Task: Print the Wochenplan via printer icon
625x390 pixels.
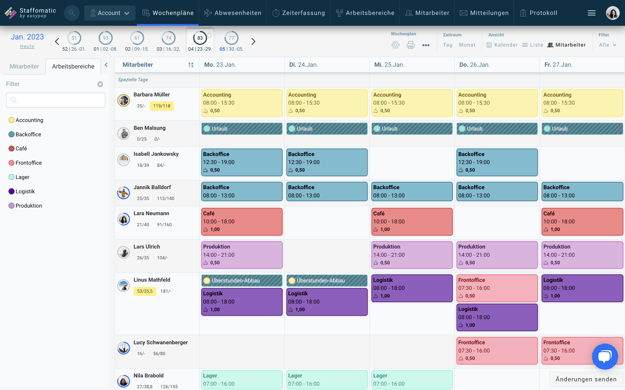Action: point(411,45)
